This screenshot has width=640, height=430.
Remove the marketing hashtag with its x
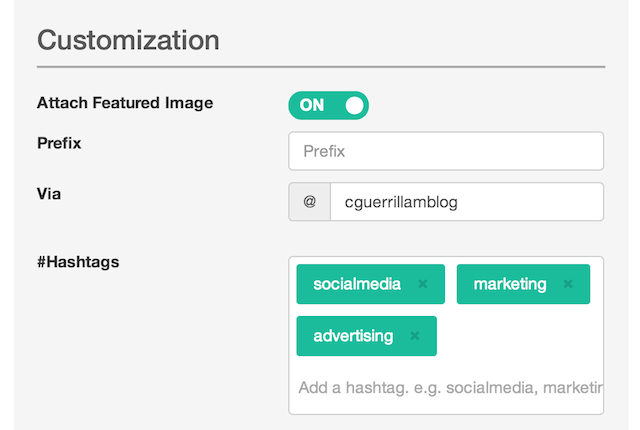point(568,285)
